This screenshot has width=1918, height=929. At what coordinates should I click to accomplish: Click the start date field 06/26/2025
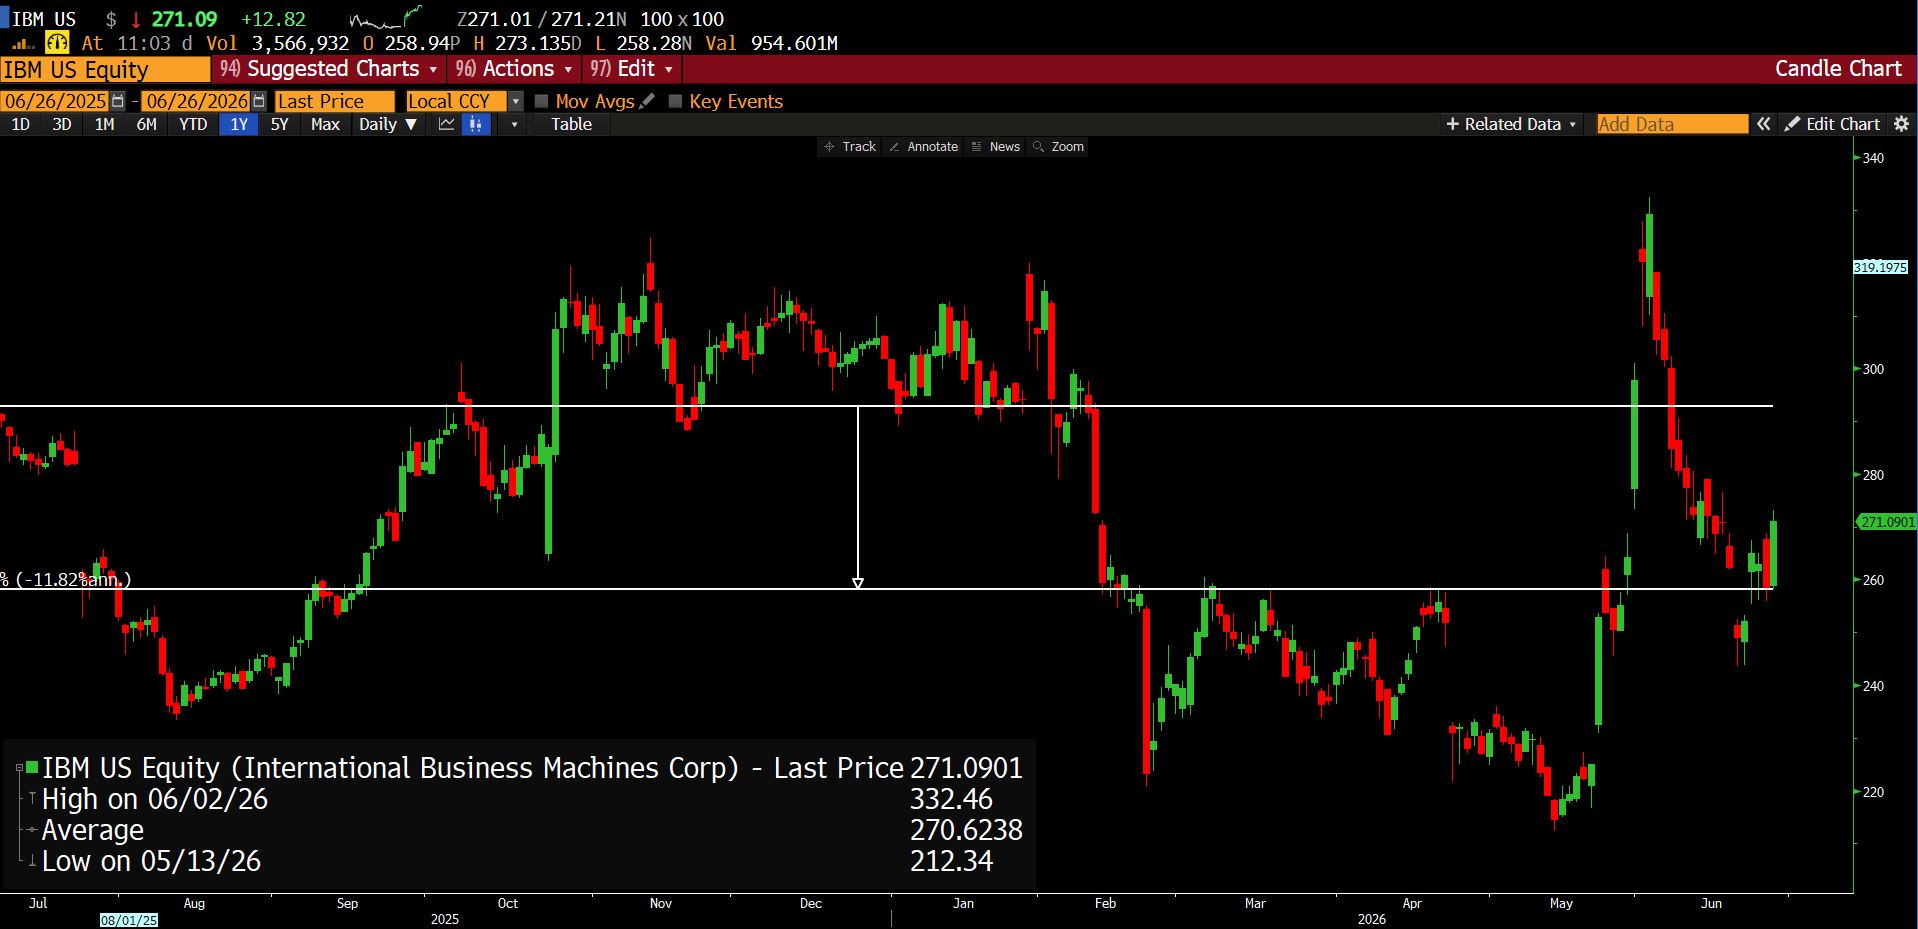[56, 101]
